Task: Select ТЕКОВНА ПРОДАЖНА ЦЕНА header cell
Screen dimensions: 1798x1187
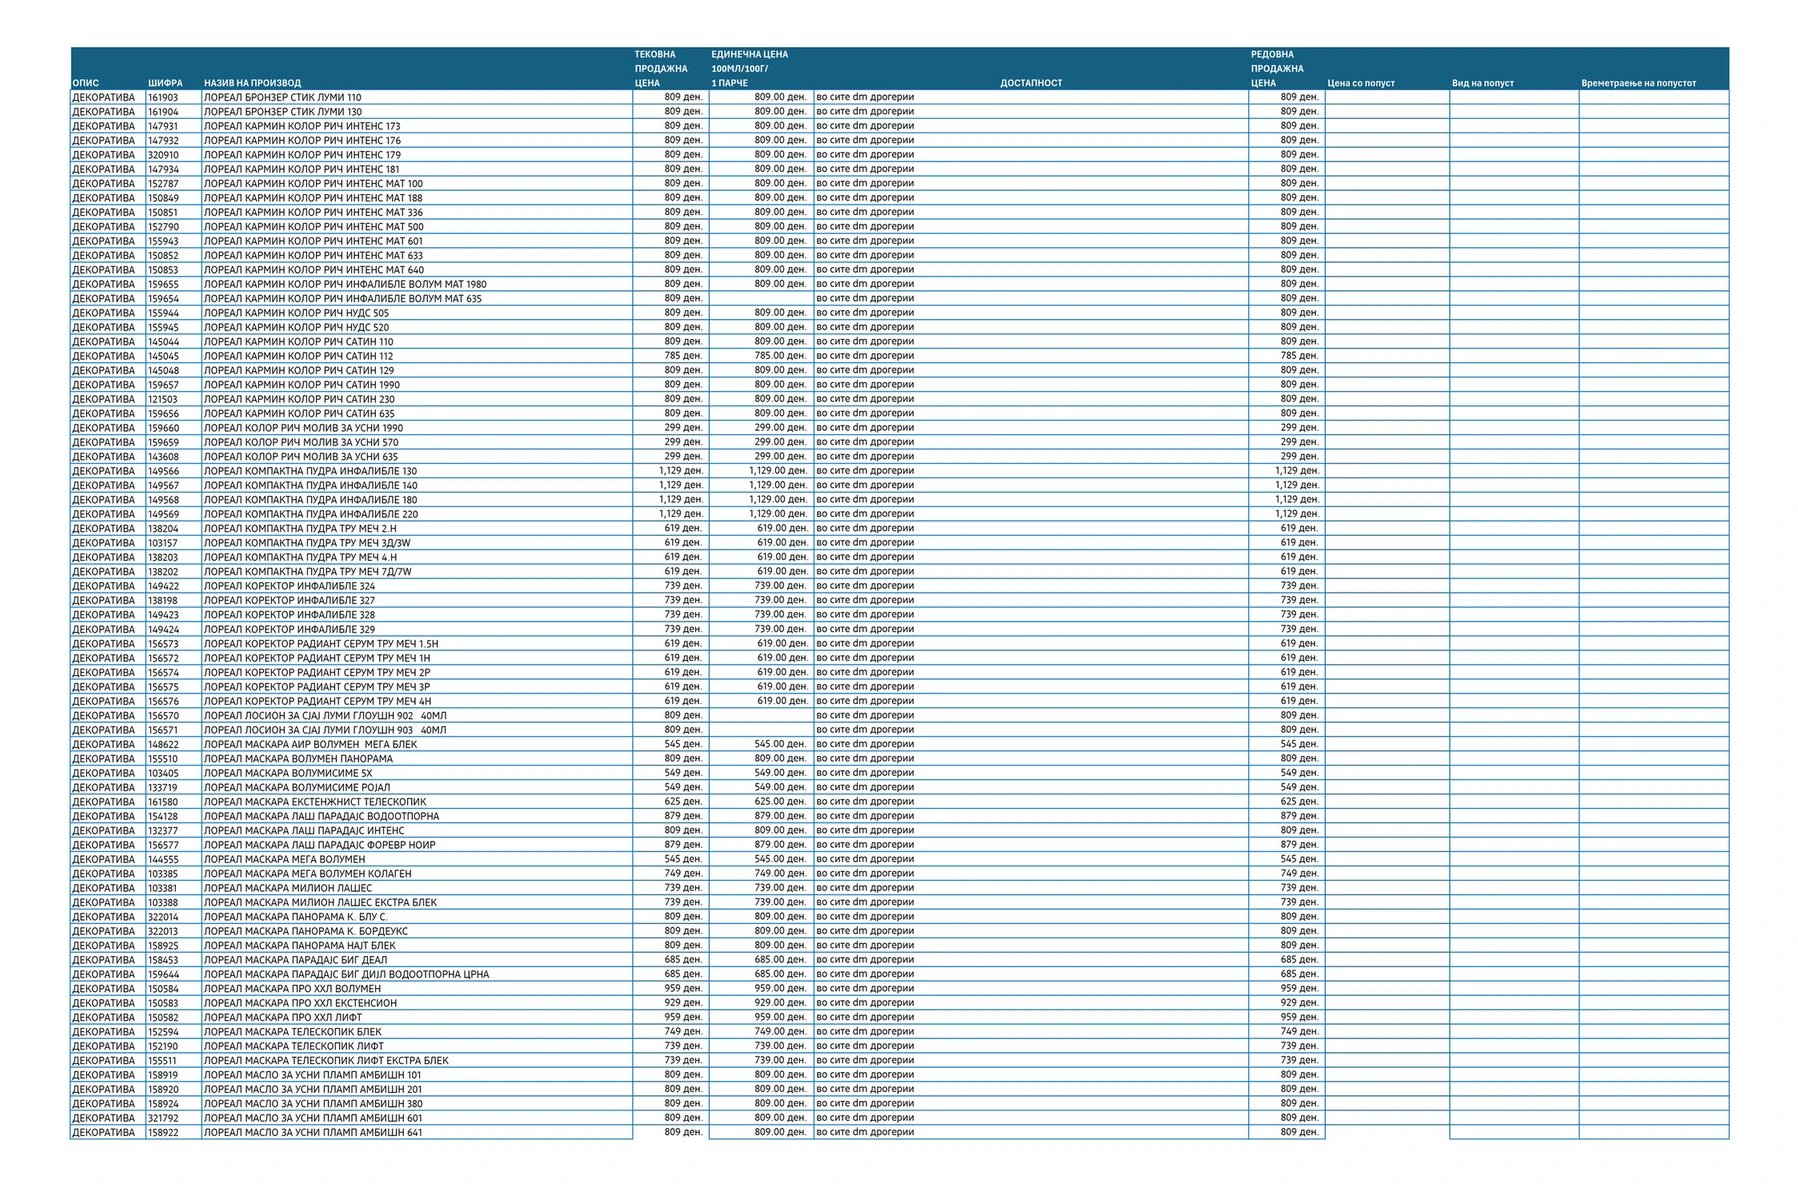Action: pos(661,69)
